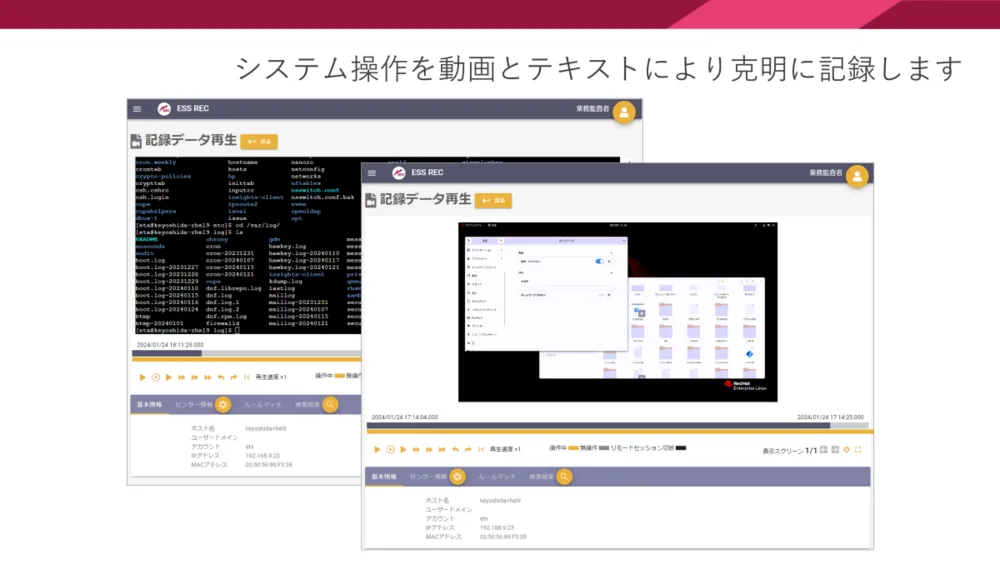Click アカウント label in back window
This screenshot has height=564, width=1000.
pyautogui.click(x=205, y=447)
